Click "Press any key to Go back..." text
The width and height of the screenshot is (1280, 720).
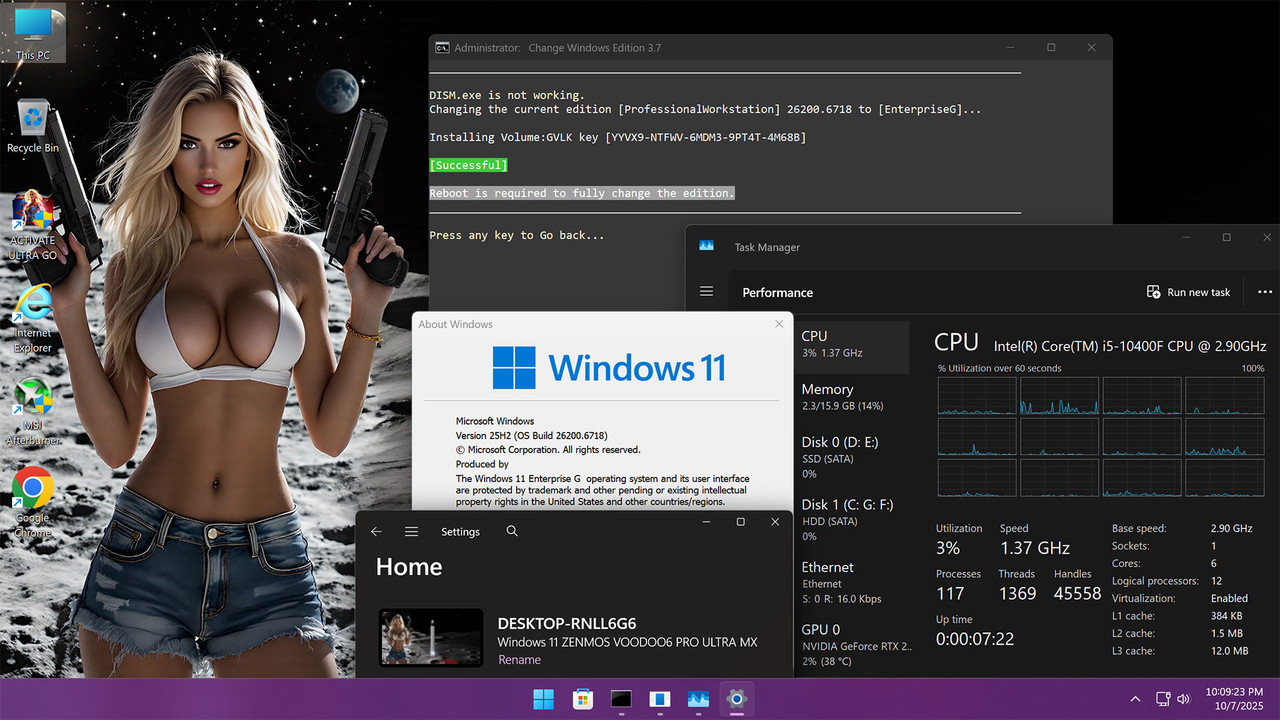(517, 235)
